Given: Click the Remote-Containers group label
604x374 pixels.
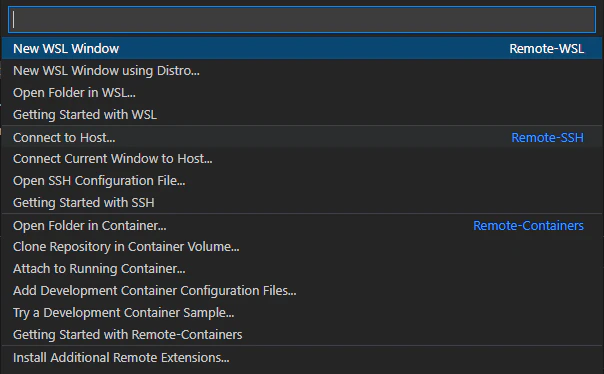Looking at the screenshot, I should click(528, 225).
